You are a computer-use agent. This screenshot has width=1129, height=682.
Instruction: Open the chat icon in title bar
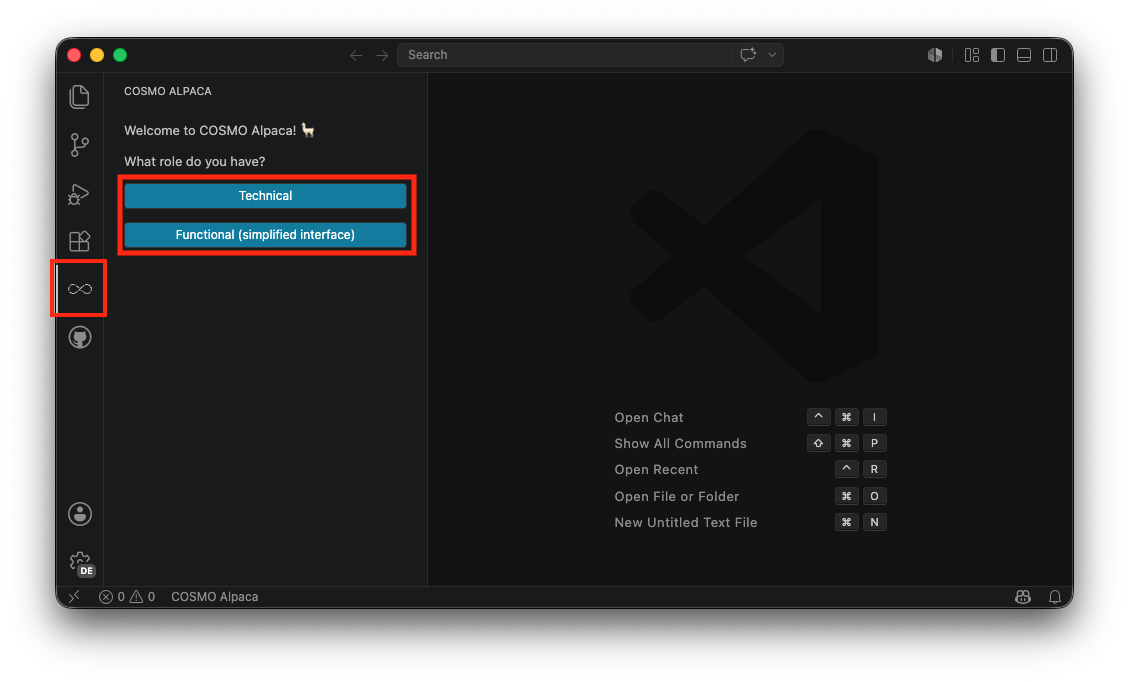pos(748,55)
